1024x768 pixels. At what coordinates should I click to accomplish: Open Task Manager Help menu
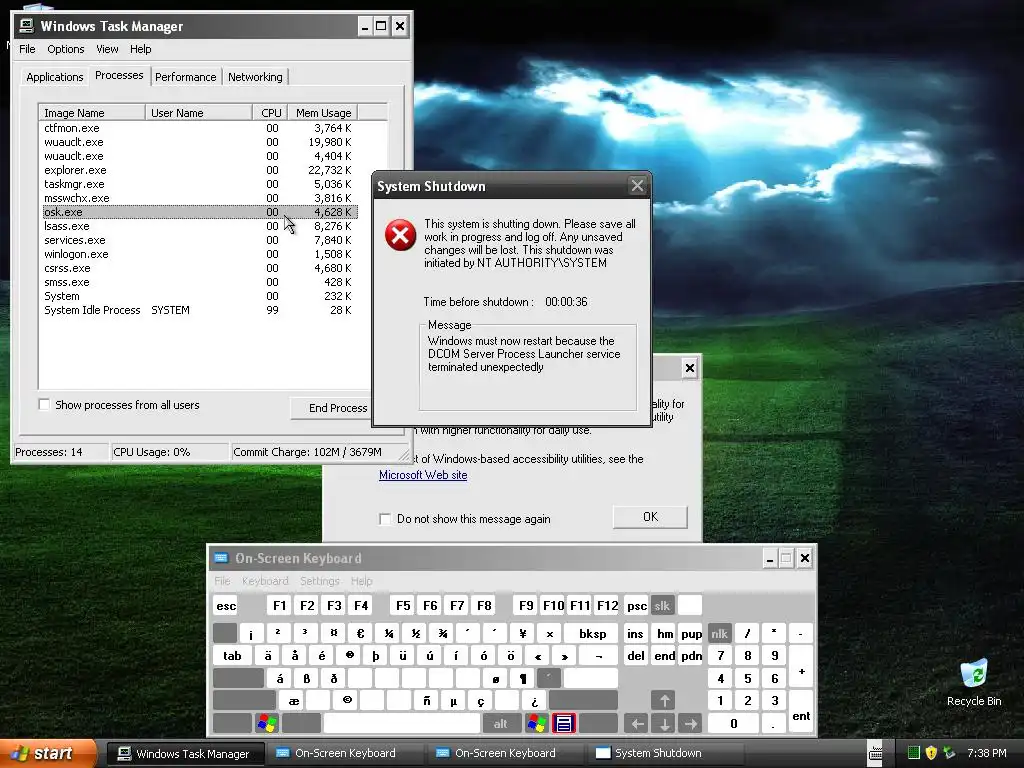(140, 49)
